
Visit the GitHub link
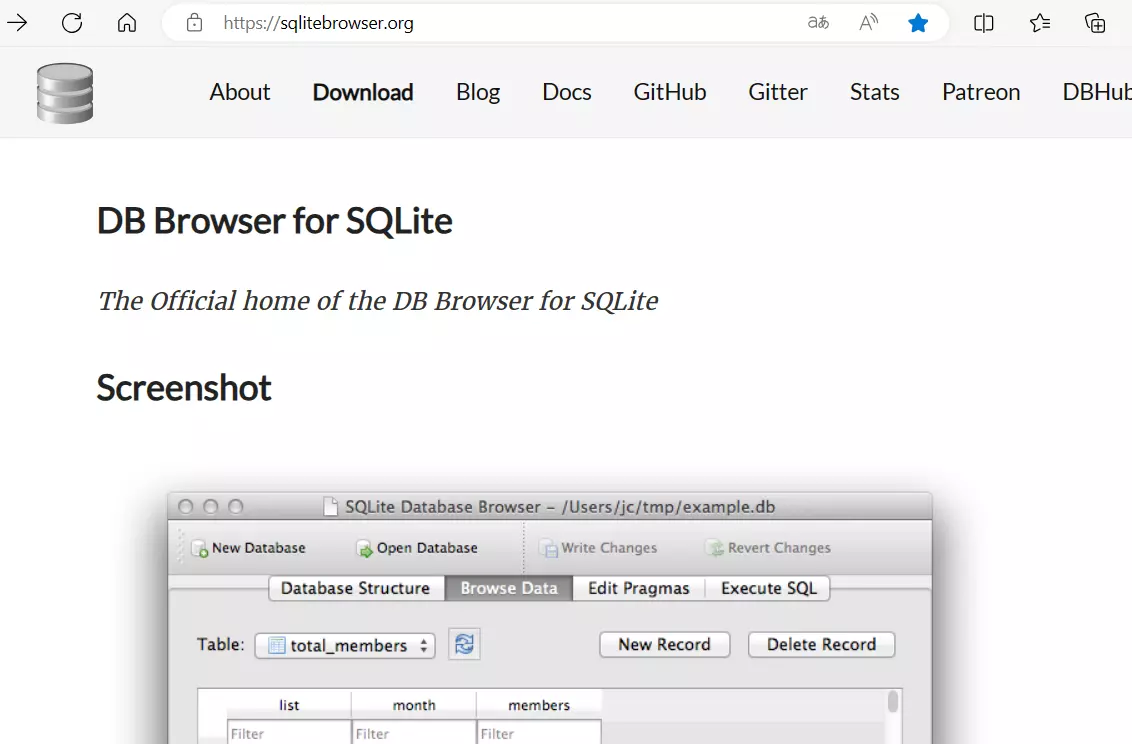670,92
